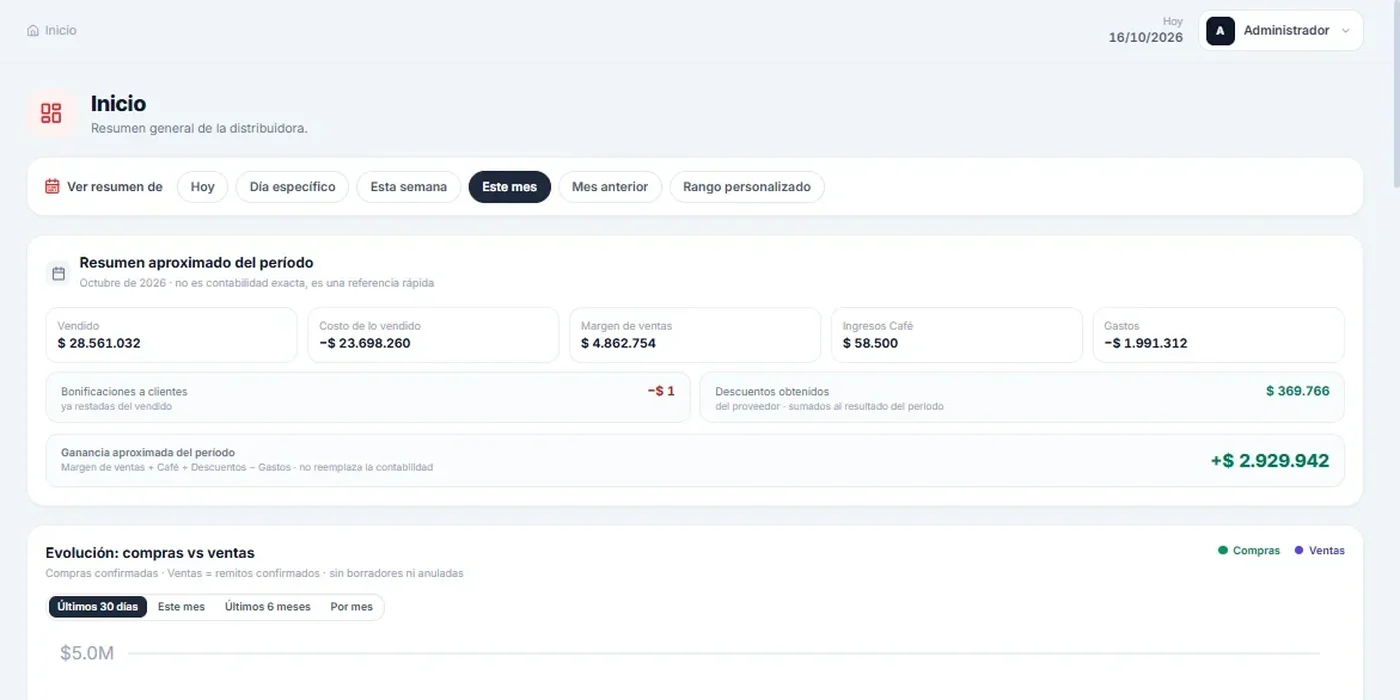1400x700 pixels.
Task: Select the Por mes chart tab
Action: (x=352, y=607)
